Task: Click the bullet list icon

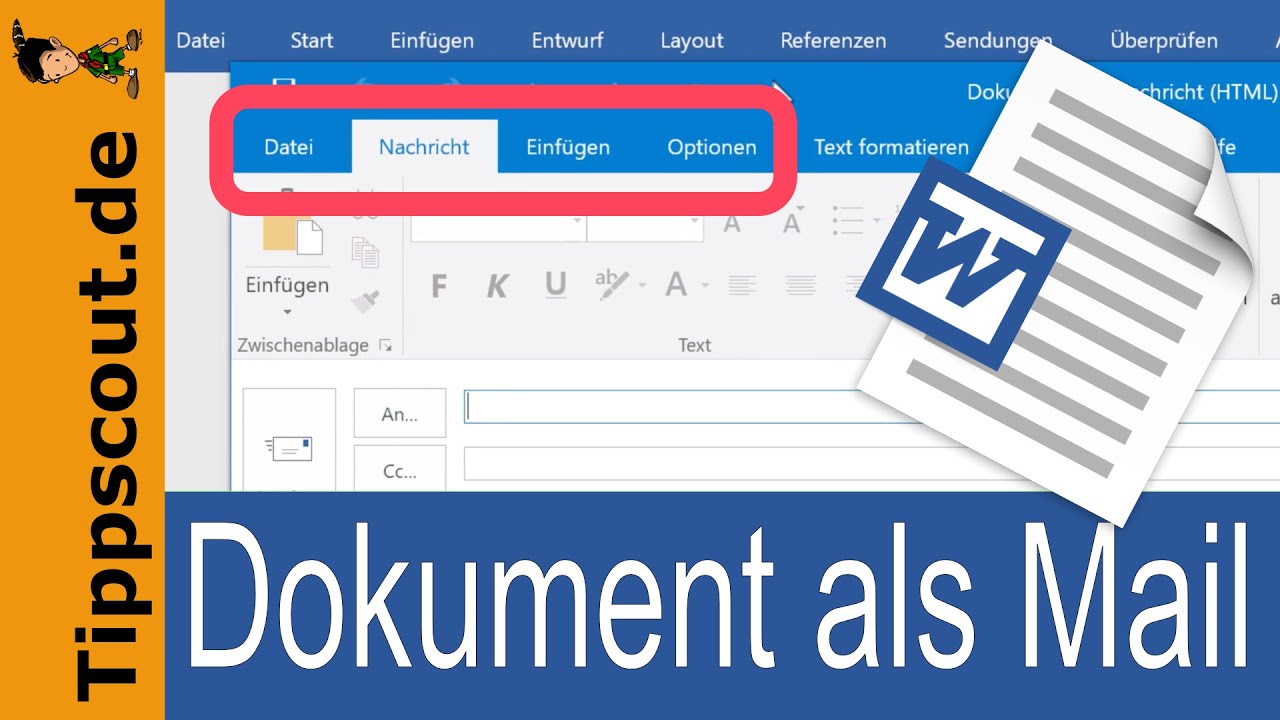Action: coord(849,220)
